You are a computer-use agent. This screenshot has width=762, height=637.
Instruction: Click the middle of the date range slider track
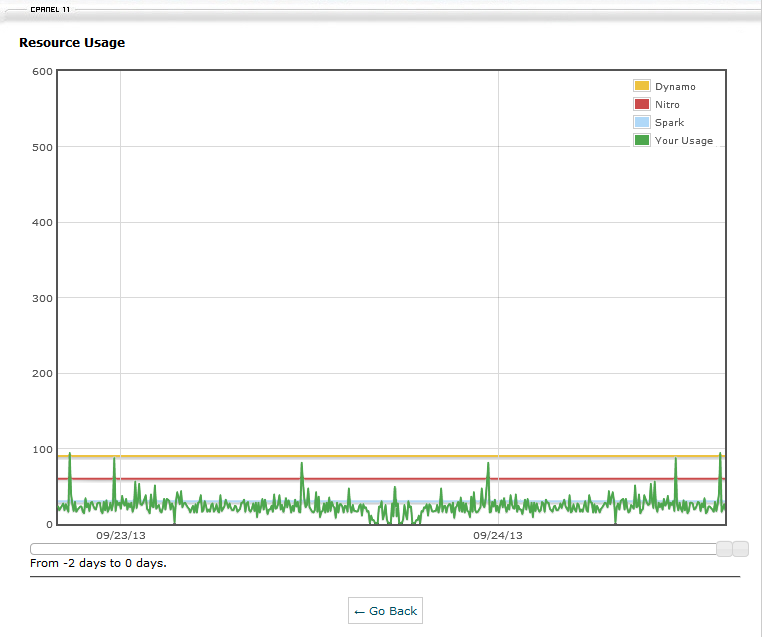373,549
